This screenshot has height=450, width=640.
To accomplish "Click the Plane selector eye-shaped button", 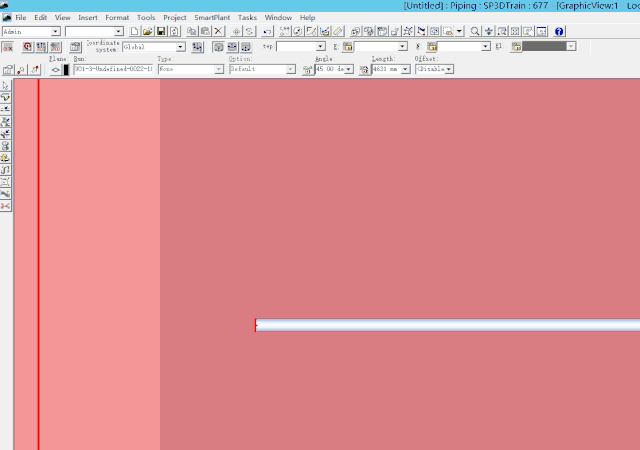I will pyautogui.click(x=56, y=70).
